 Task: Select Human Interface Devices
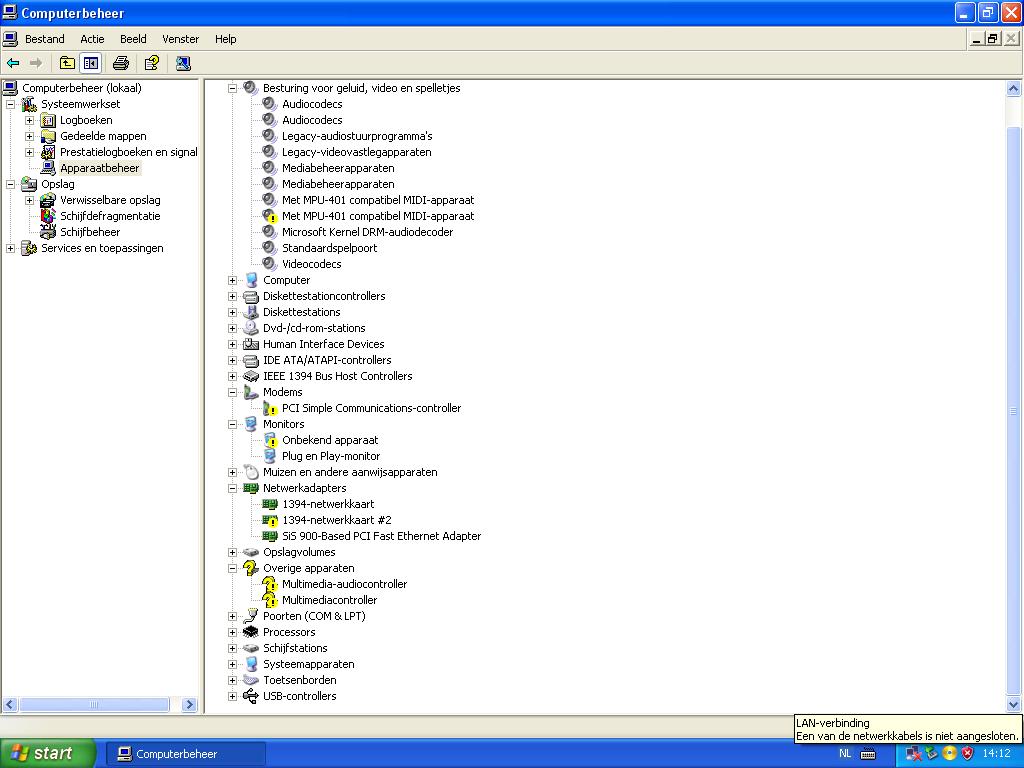(323, 344)
